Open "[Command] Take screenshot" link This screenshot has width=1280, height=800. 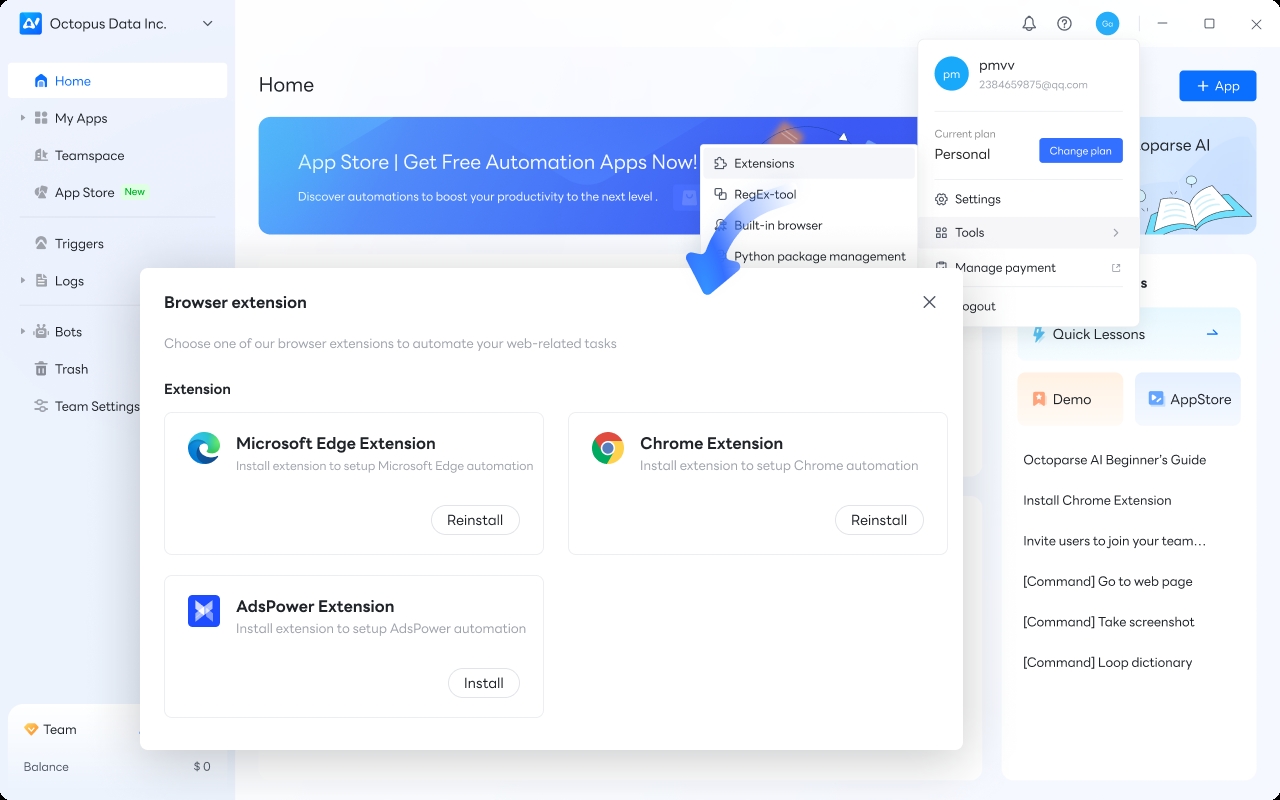[x=1109, y=622]
